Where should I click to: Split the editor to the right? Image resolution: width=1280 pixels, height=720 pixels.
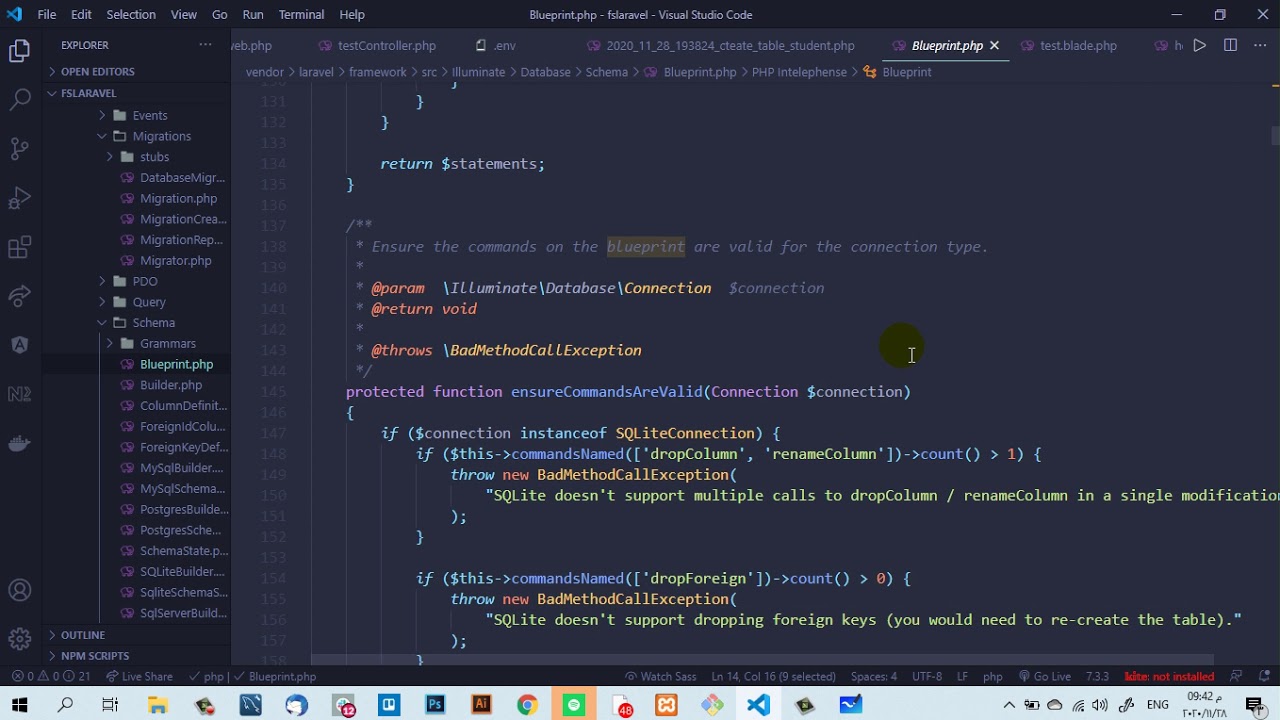click(1230, 45)
